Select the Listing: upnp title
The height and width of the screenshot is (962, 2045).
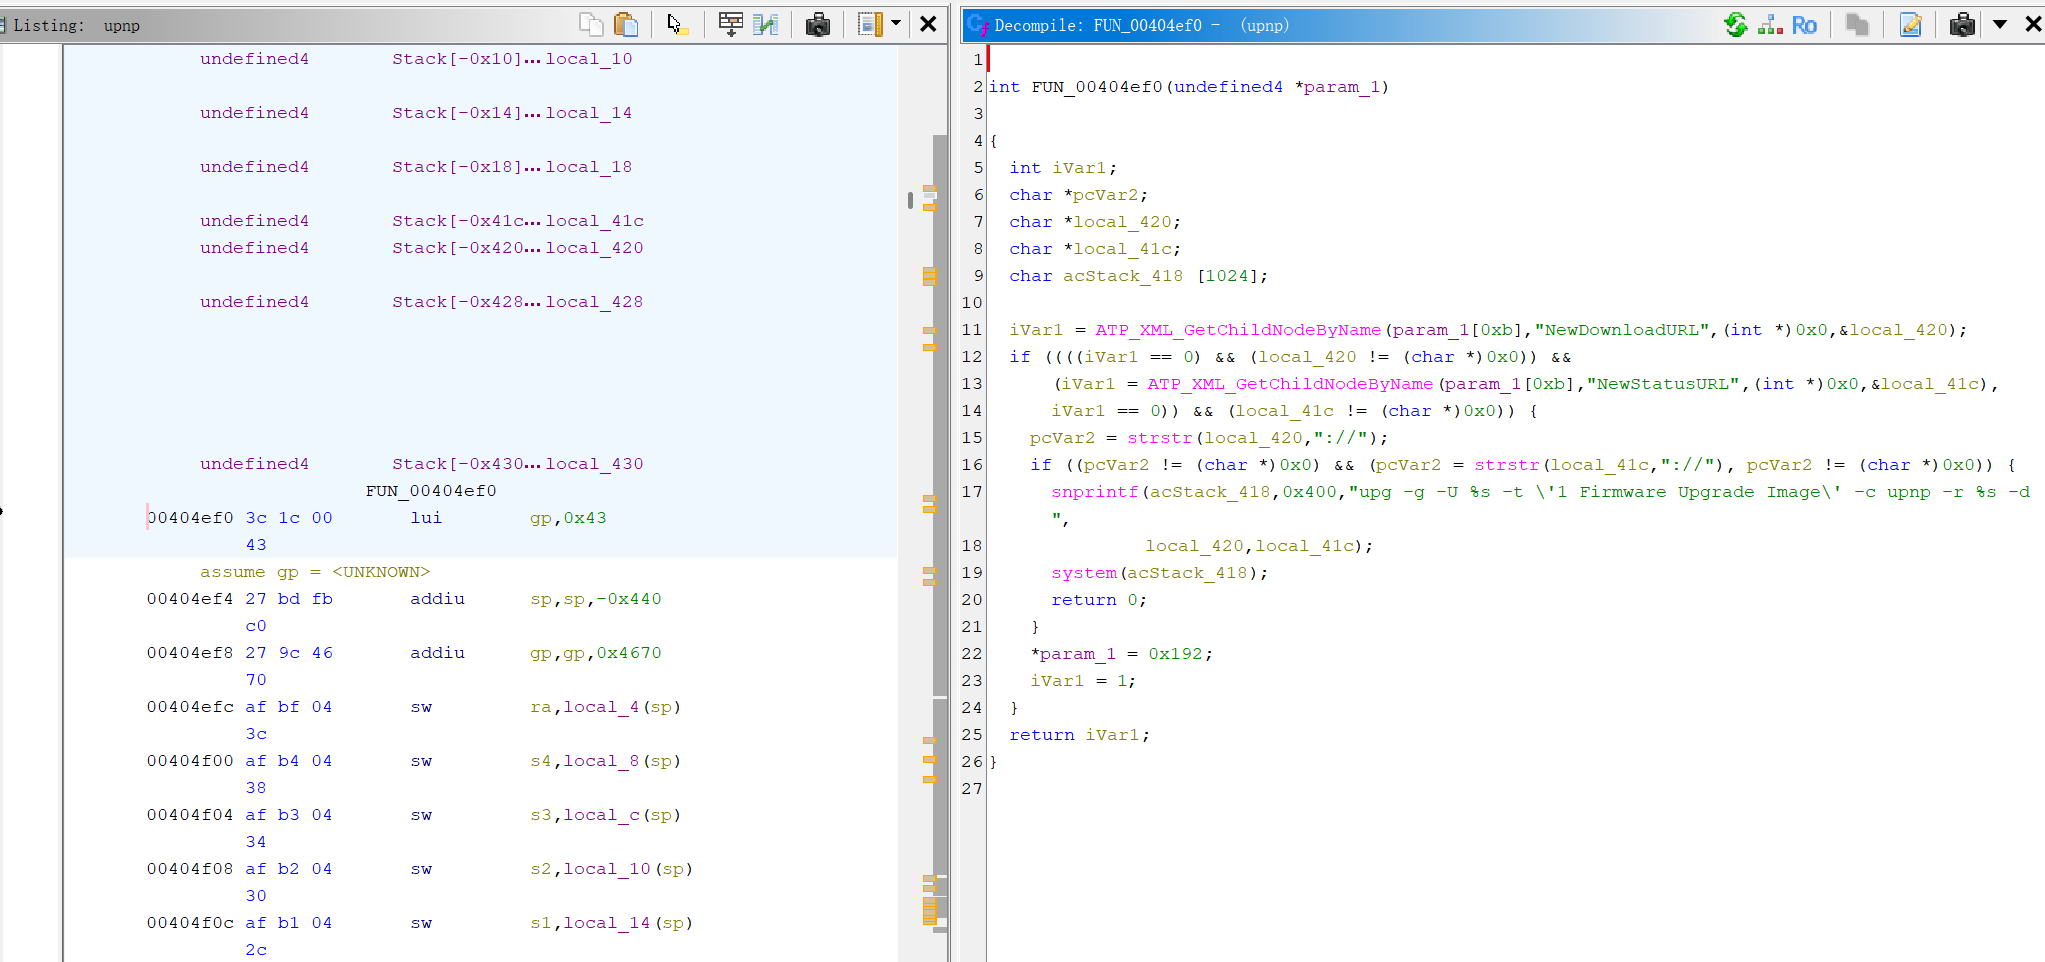click(76, 25)
